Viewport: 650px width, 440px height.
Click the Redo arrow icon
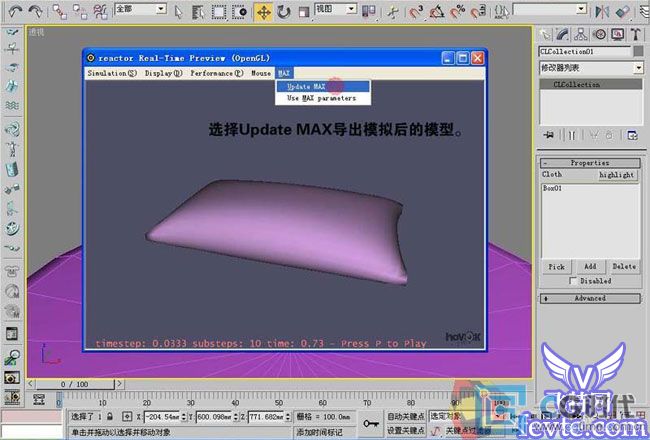tap(36, 11)
